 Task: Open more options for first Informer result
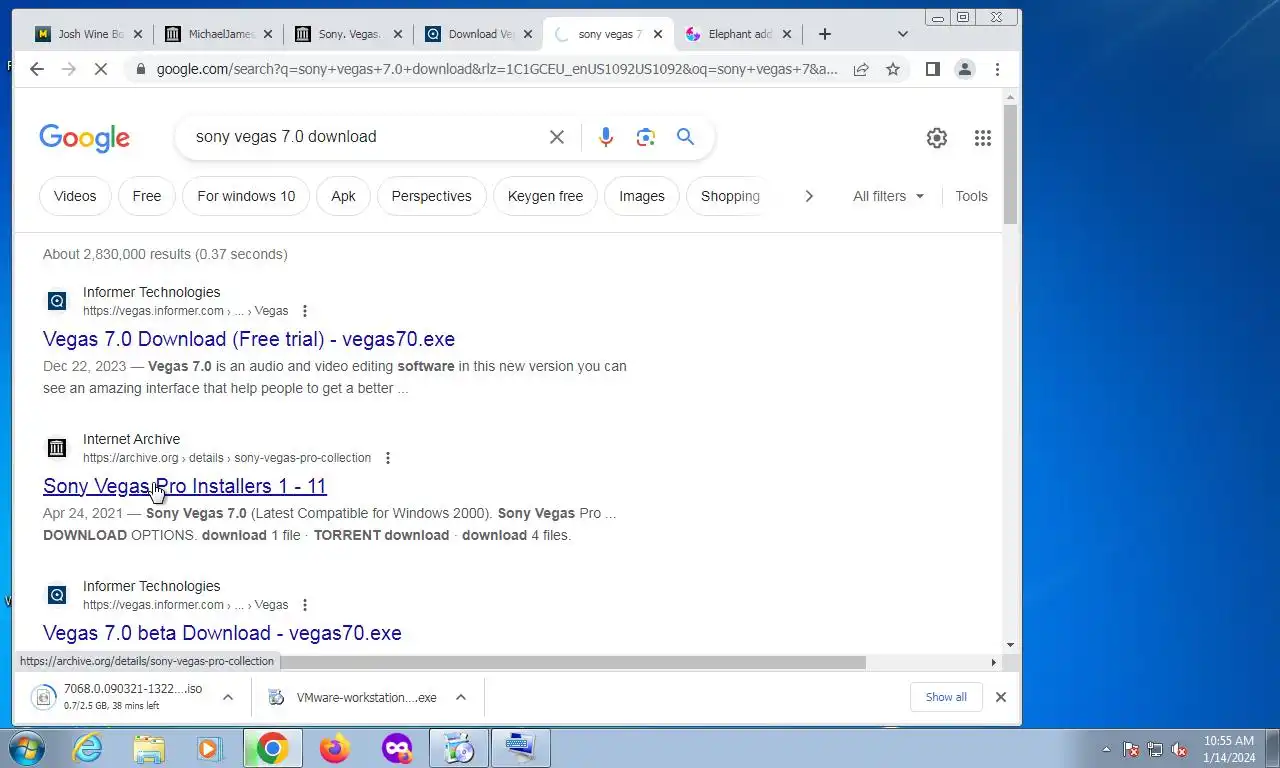[305, 311]
